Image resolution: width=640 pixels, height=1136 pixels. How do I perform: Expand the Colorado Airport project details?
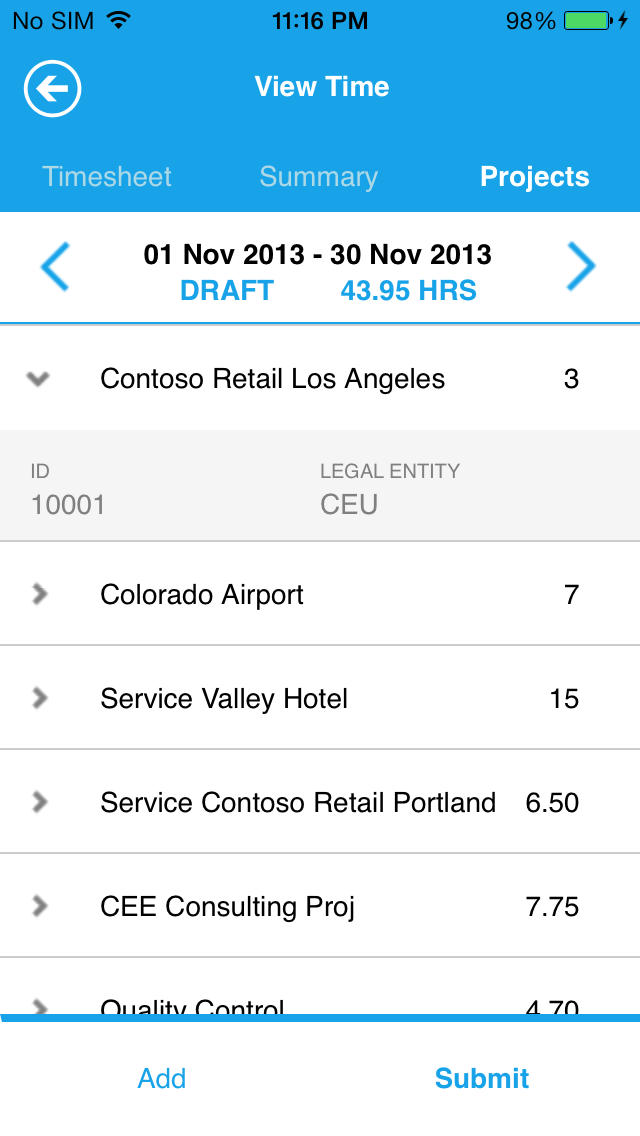(40, 595)
